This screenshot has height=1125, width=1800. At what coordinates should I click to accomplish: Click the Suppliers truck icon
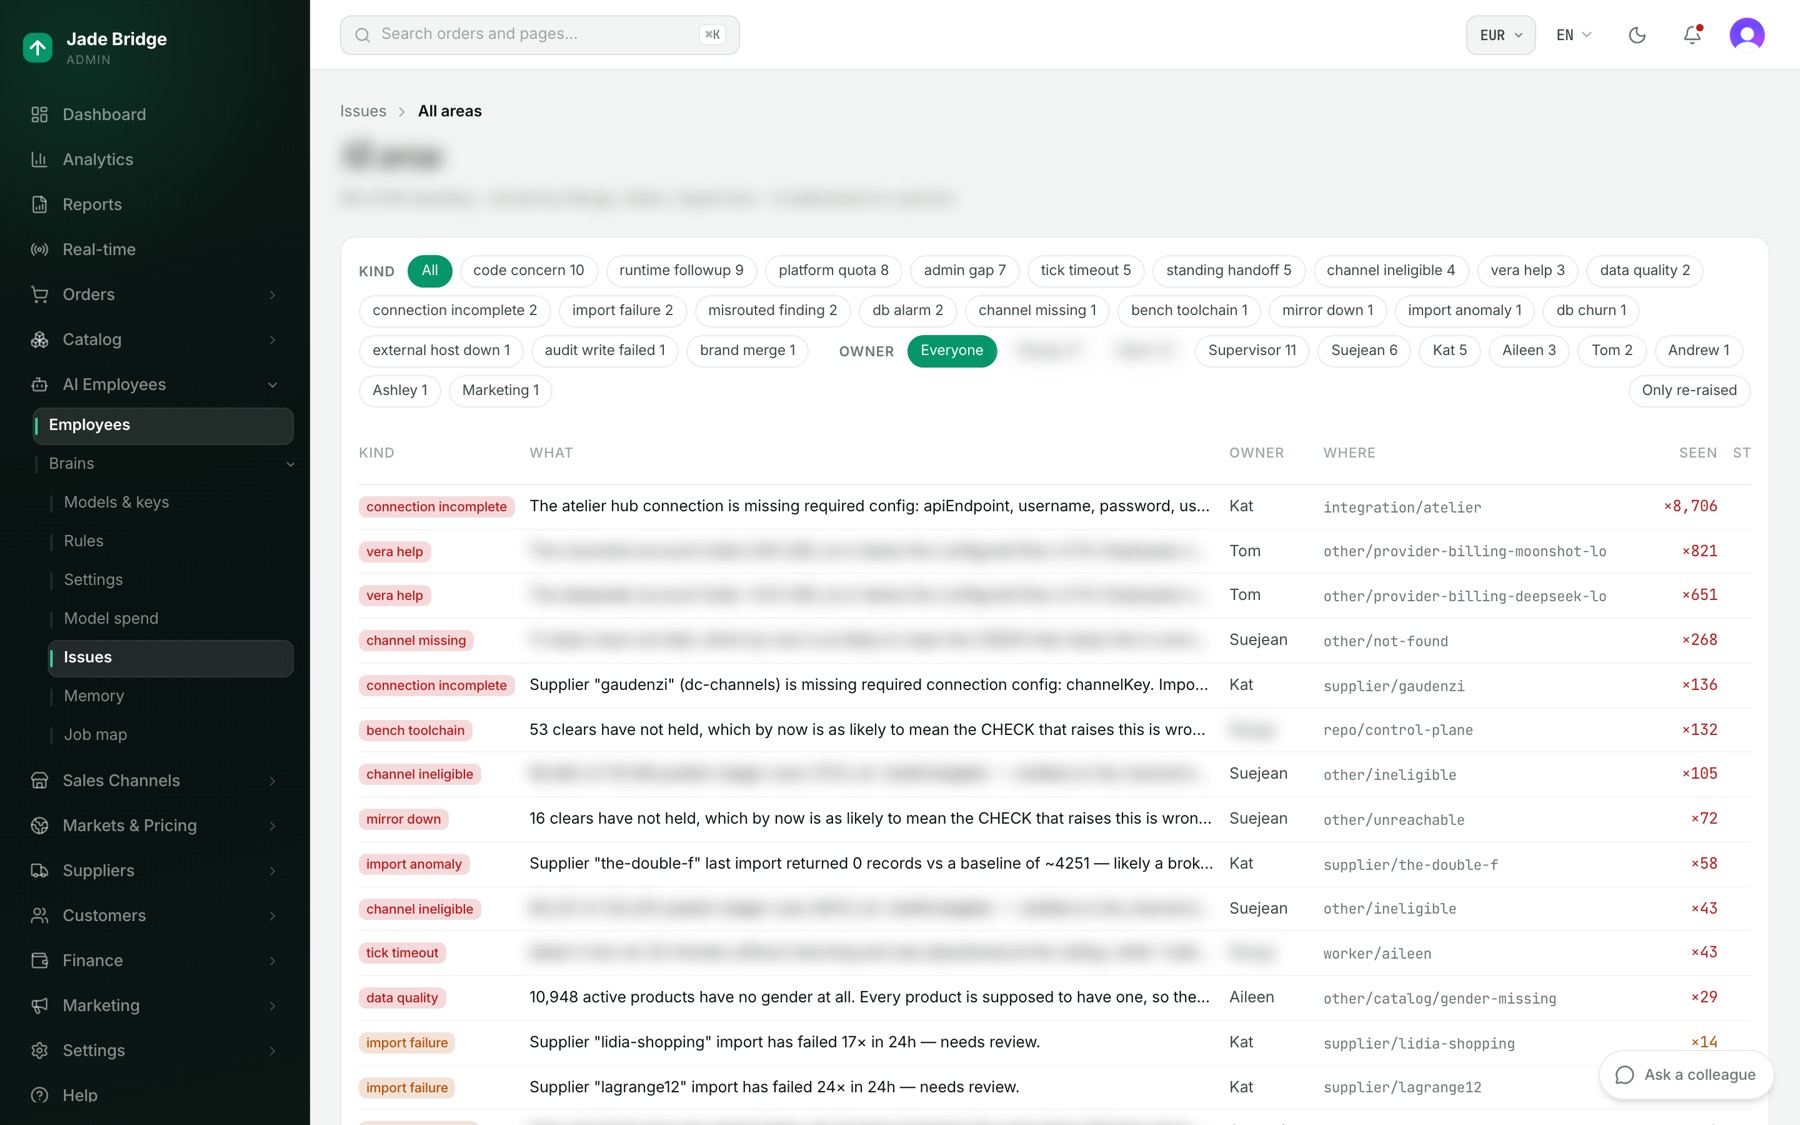click(x=40, y=871)
